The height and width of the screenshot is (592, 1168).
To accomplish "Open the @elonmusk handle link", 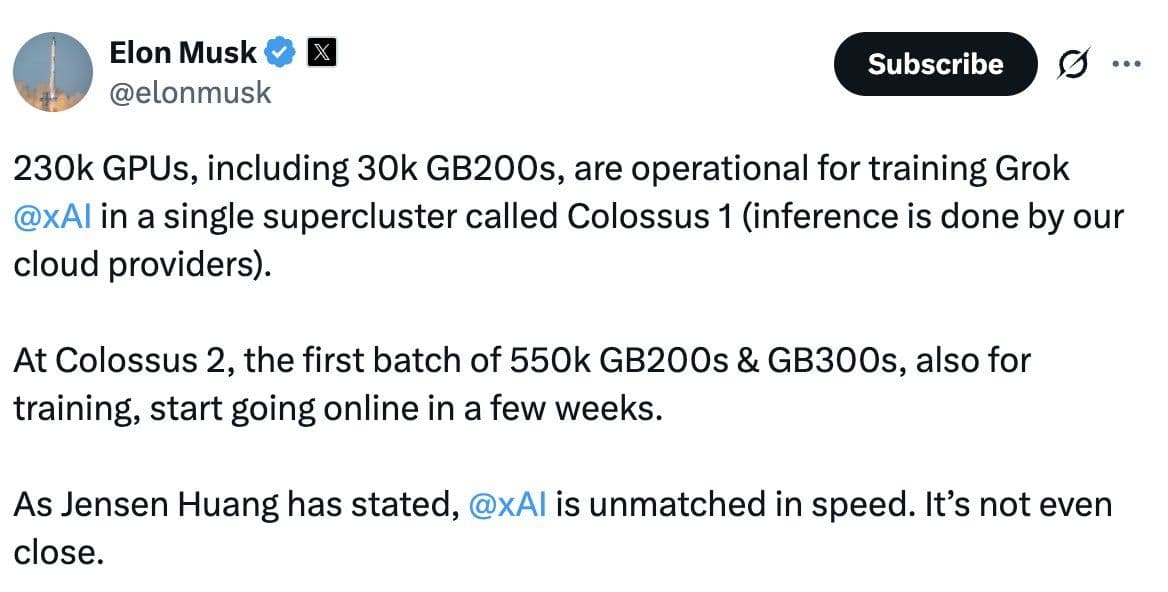I will 190,93.
